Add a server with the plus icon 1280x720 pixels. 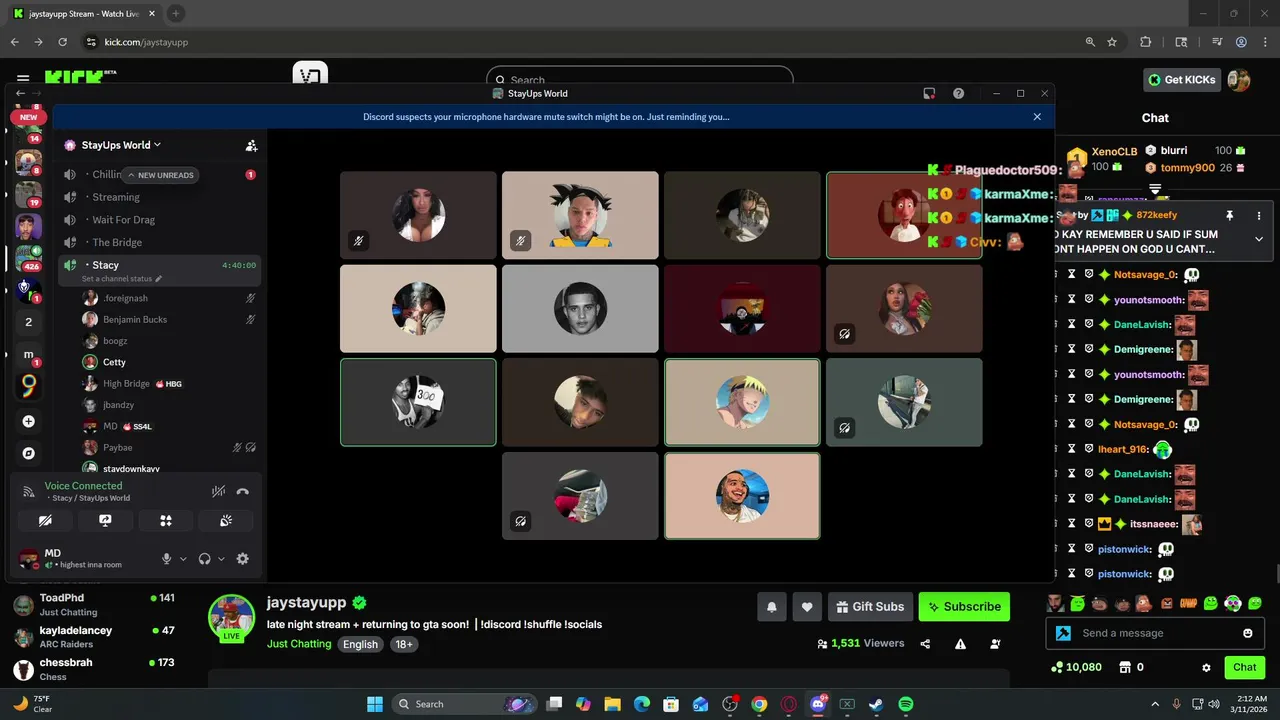29,422
